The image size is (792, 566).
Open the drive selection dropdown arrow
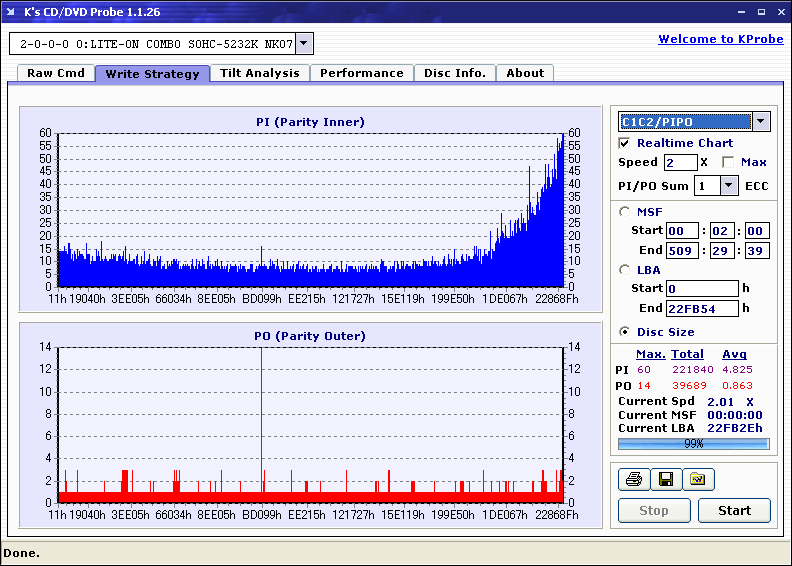[304, 43]
